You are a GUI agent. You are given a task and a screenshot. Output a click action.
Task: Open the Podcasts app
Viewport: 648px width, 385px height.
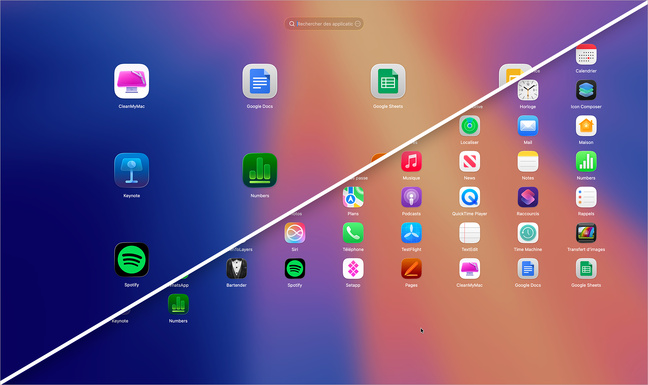point(411,197)
